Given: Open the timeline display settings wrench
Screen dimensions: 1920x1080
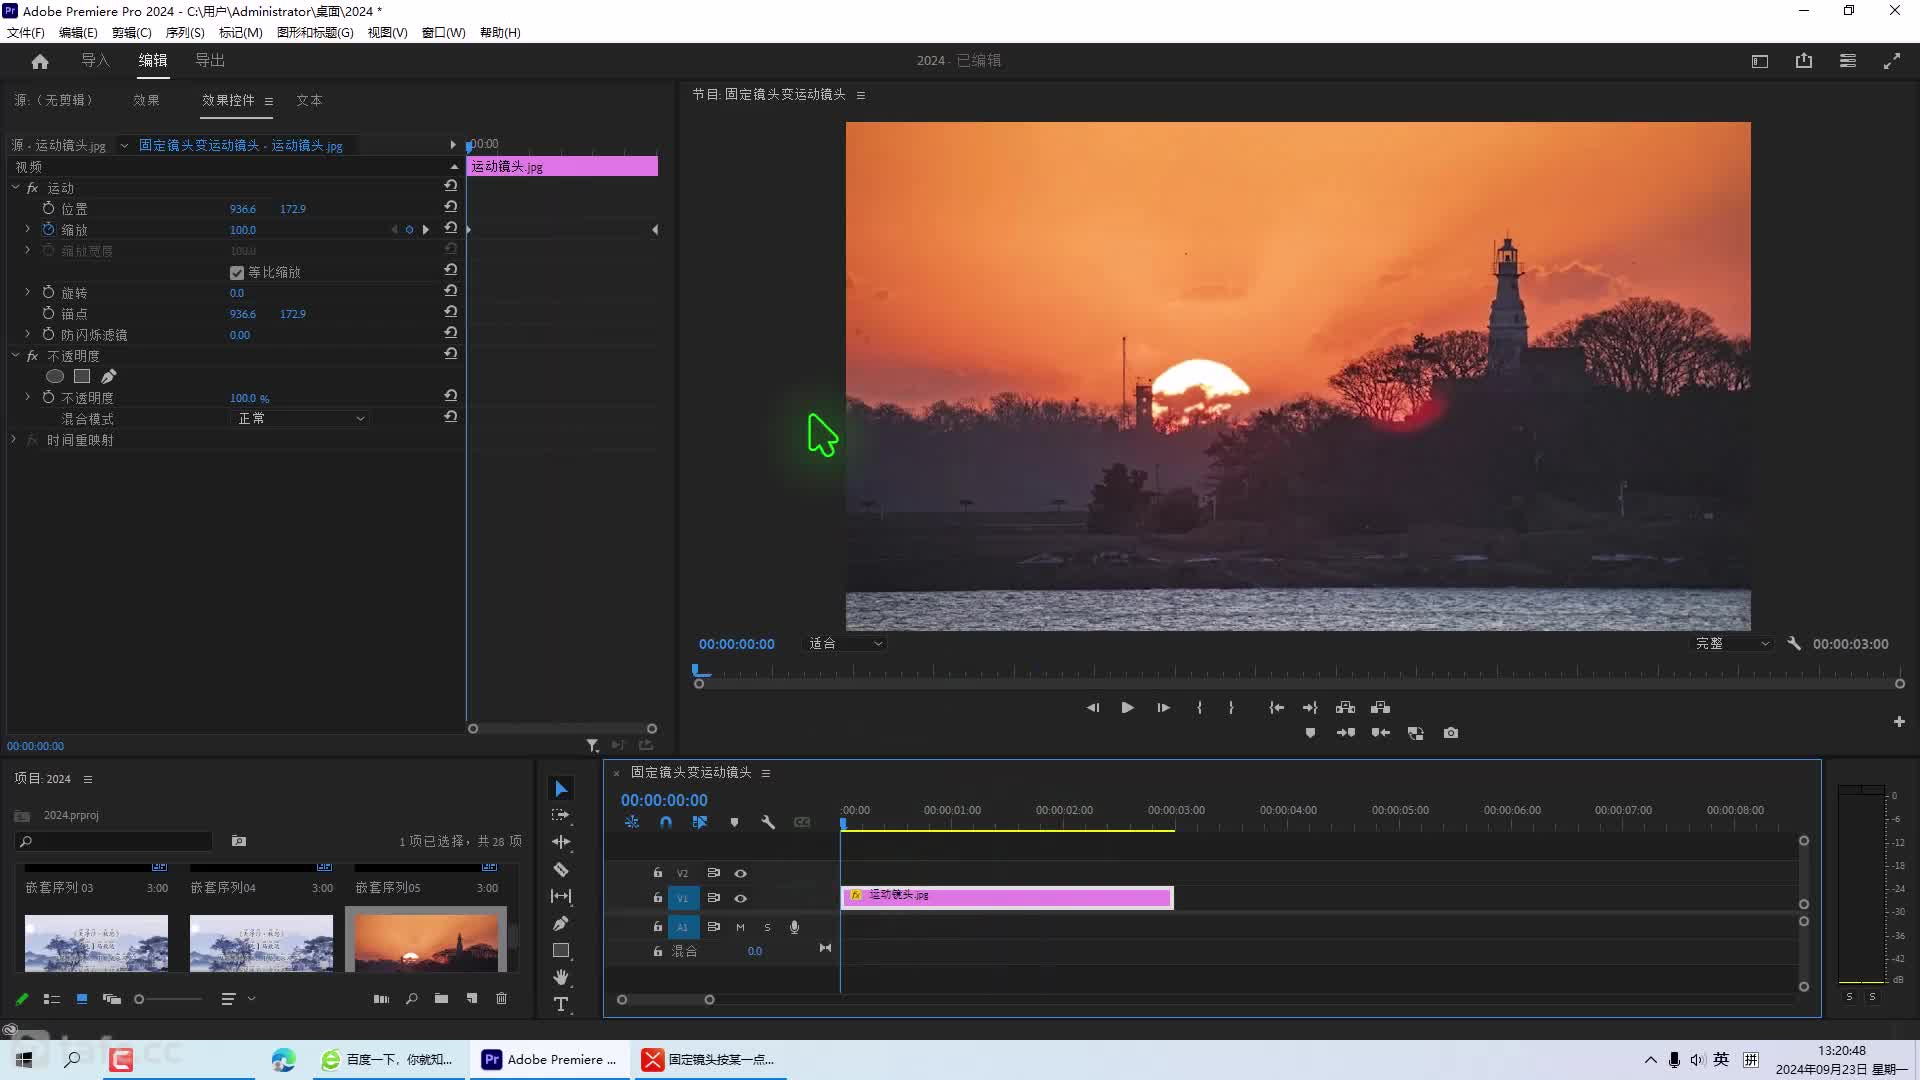Looking at the screenshot, I should pyautogui.click(x=768, y=822).
